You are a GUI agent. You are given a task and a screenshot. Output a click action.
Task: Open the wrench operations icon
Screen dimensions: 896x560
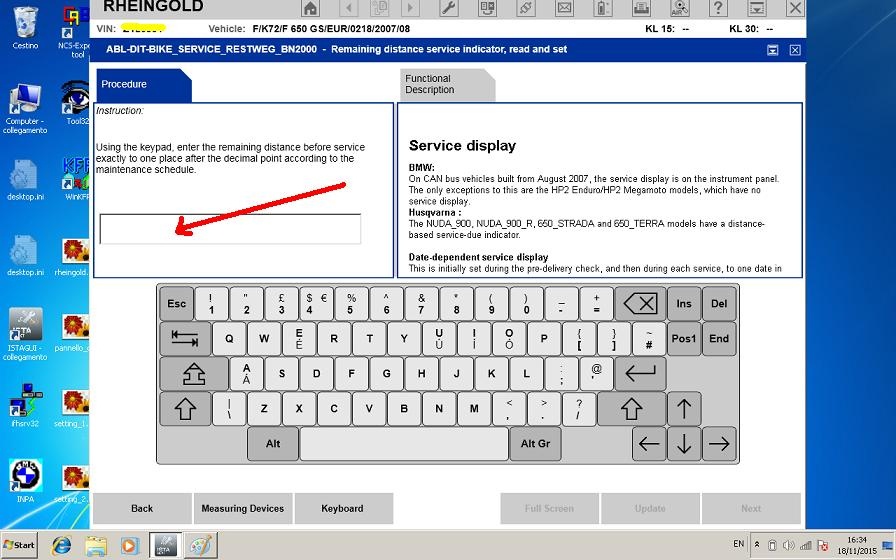pos(449,8)
